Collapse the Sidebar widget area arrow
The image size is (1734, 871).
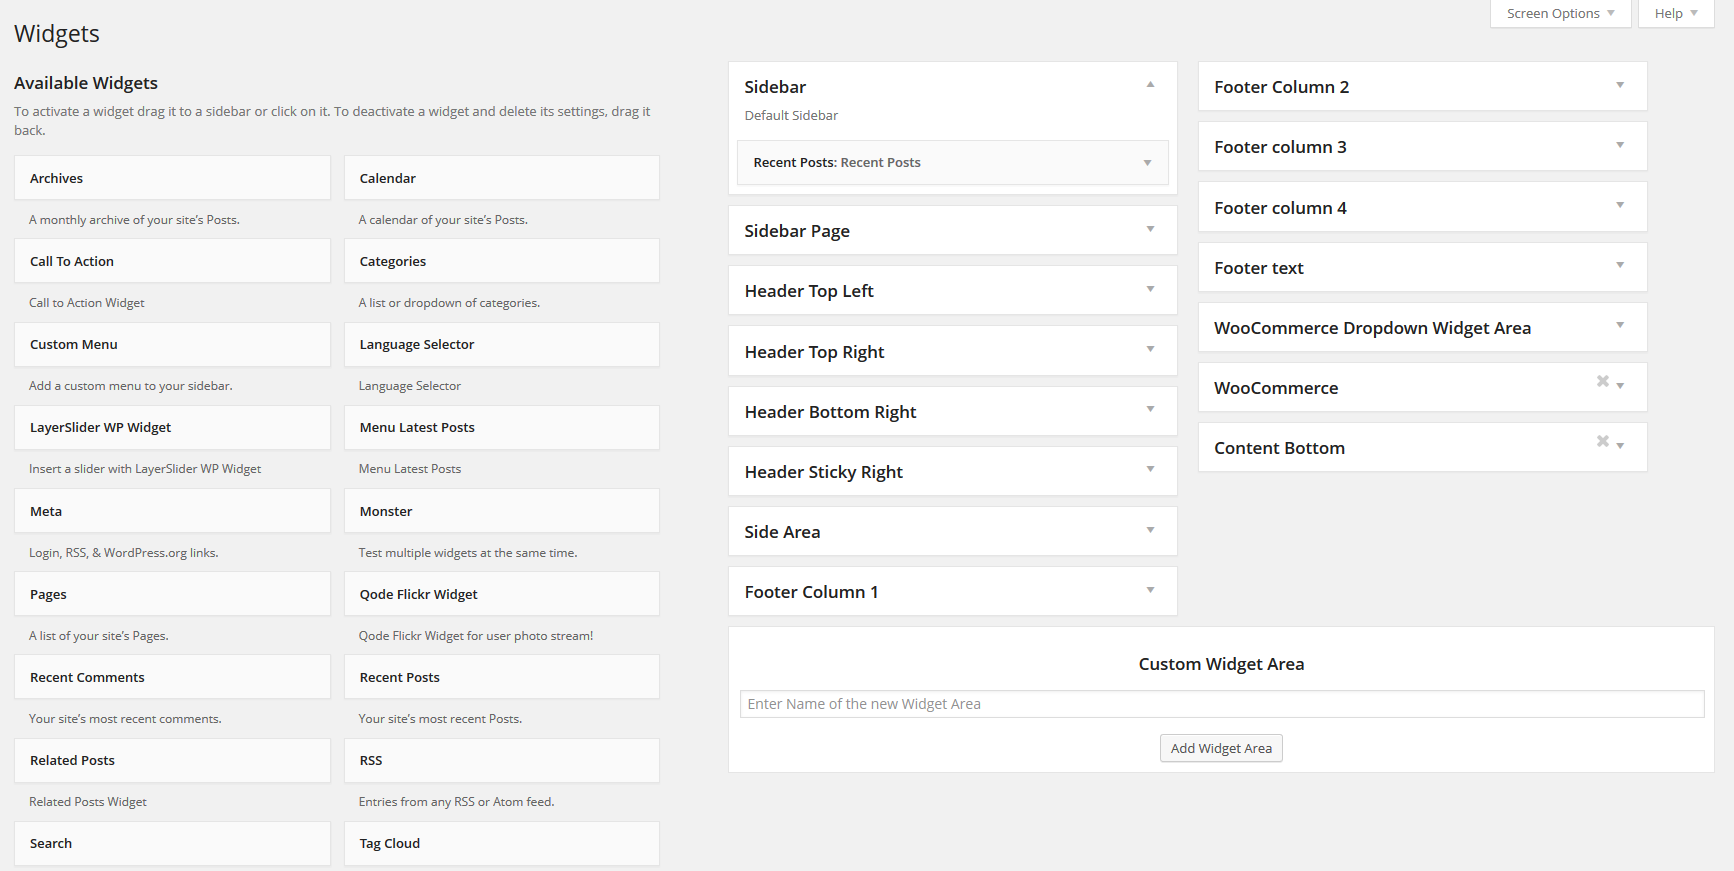pyautogui.click(x=1150, y=85)
